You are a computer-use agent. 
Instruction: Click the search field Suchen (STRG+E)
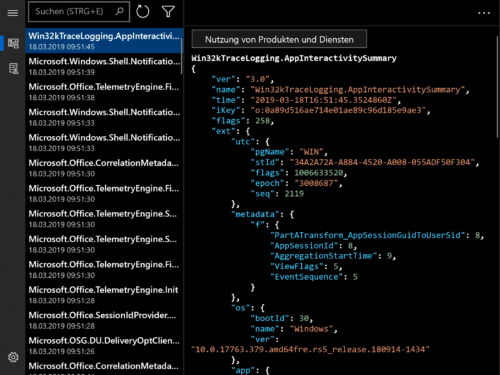point(79,12)
